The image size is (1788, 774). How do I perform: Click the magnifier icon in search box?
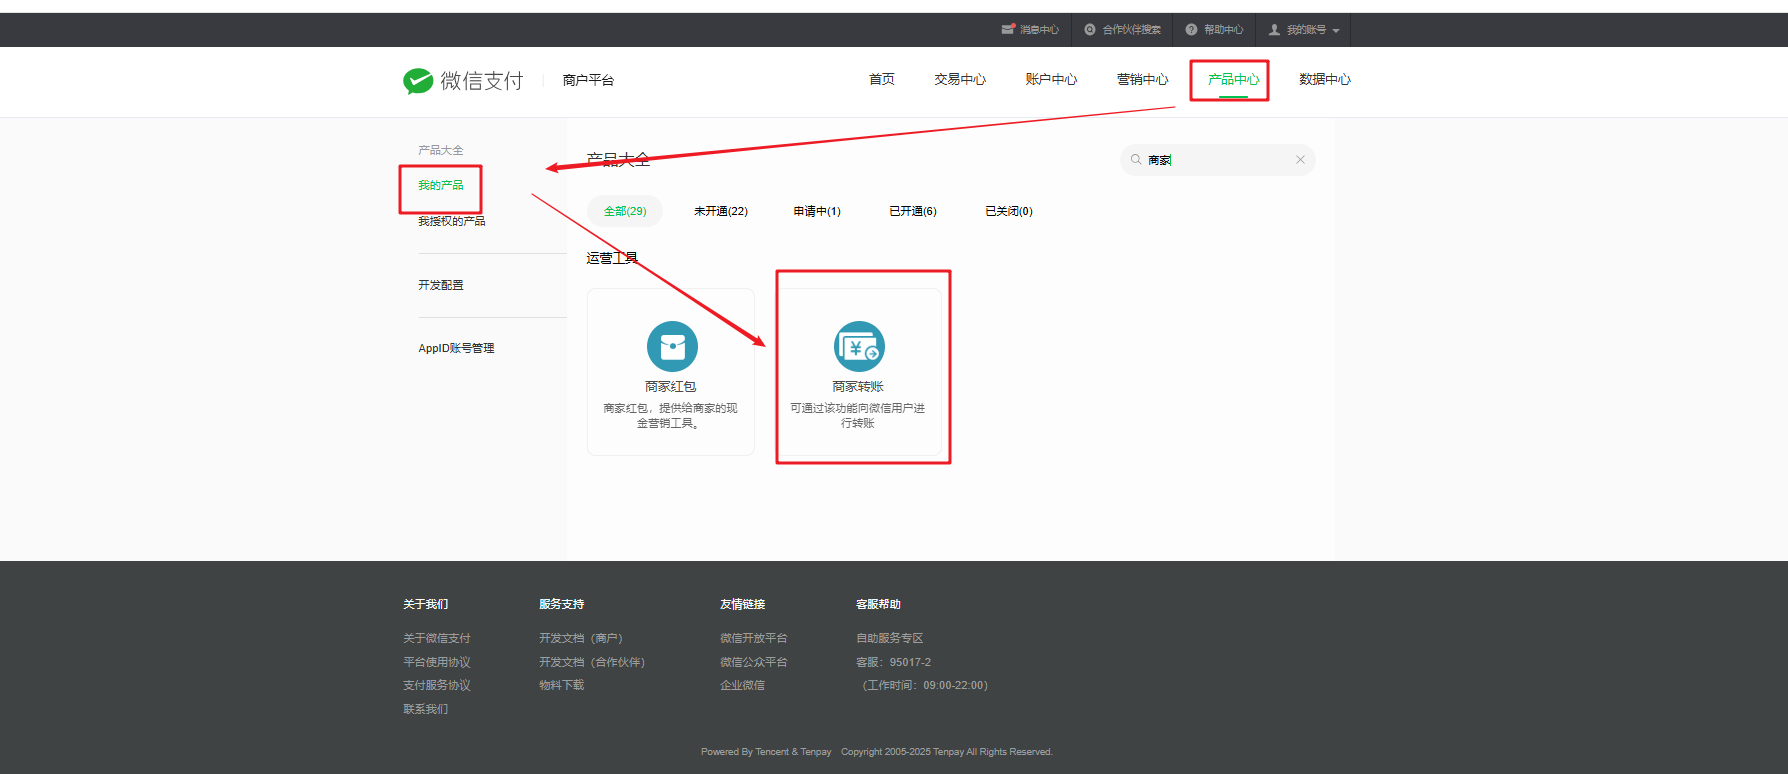(1136, 160)
